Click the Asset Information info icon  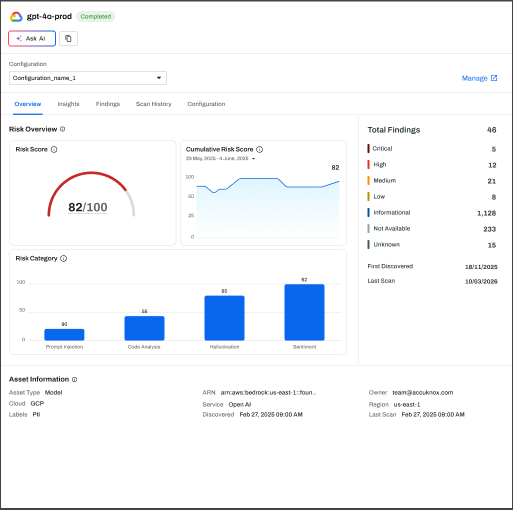point(75,379)
